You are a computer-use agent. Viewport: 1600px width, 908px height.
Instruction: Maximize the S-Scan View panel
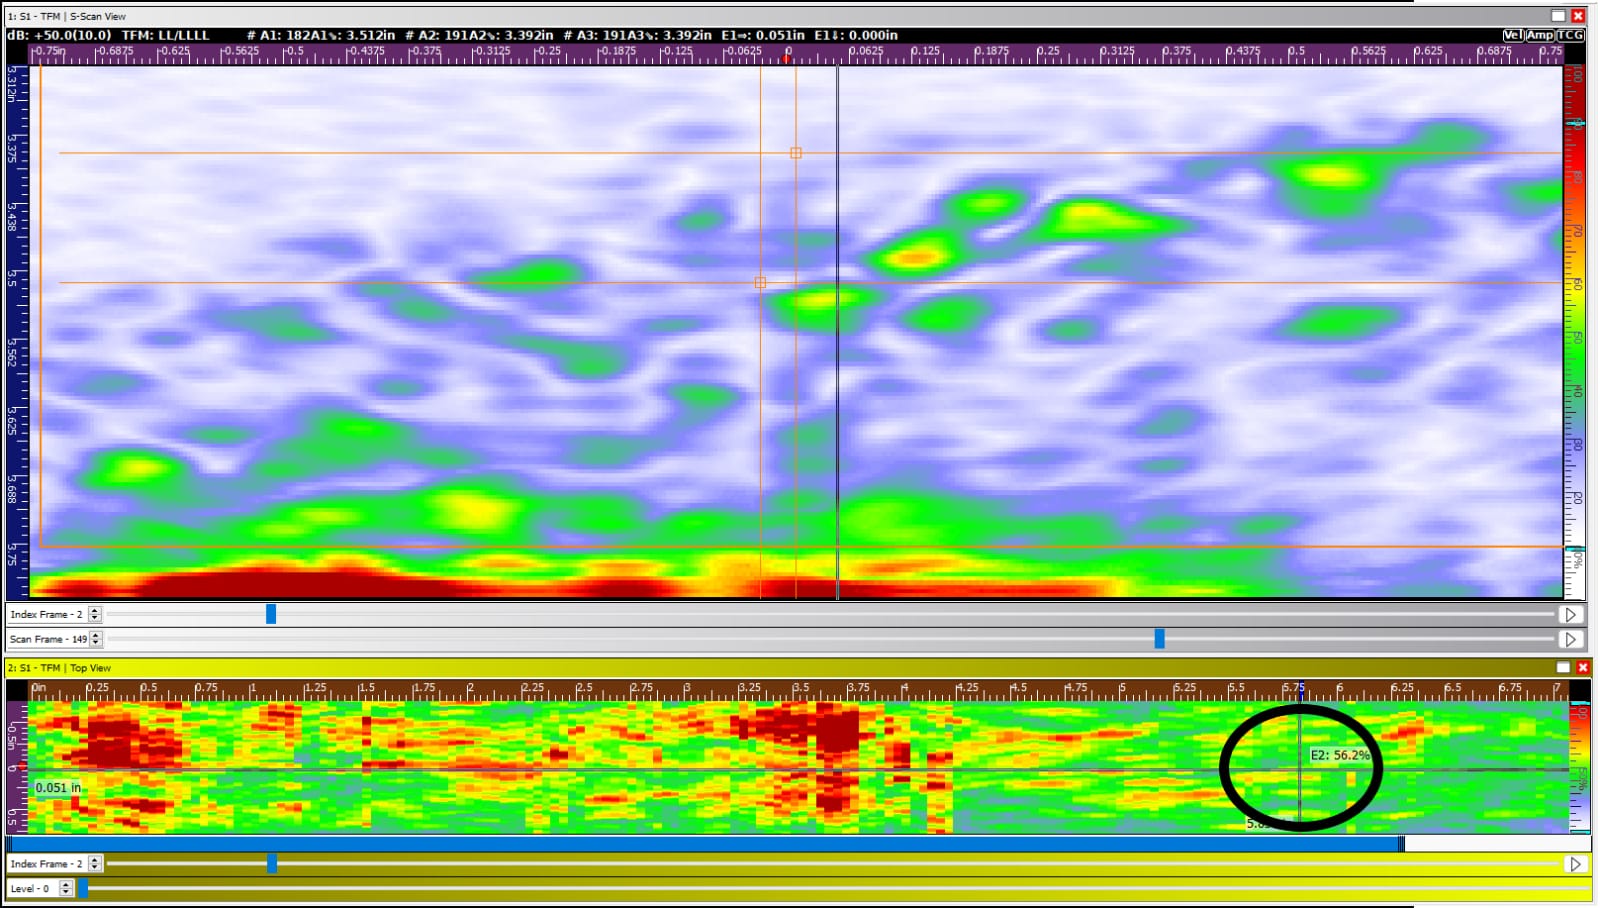[1558, 16]
